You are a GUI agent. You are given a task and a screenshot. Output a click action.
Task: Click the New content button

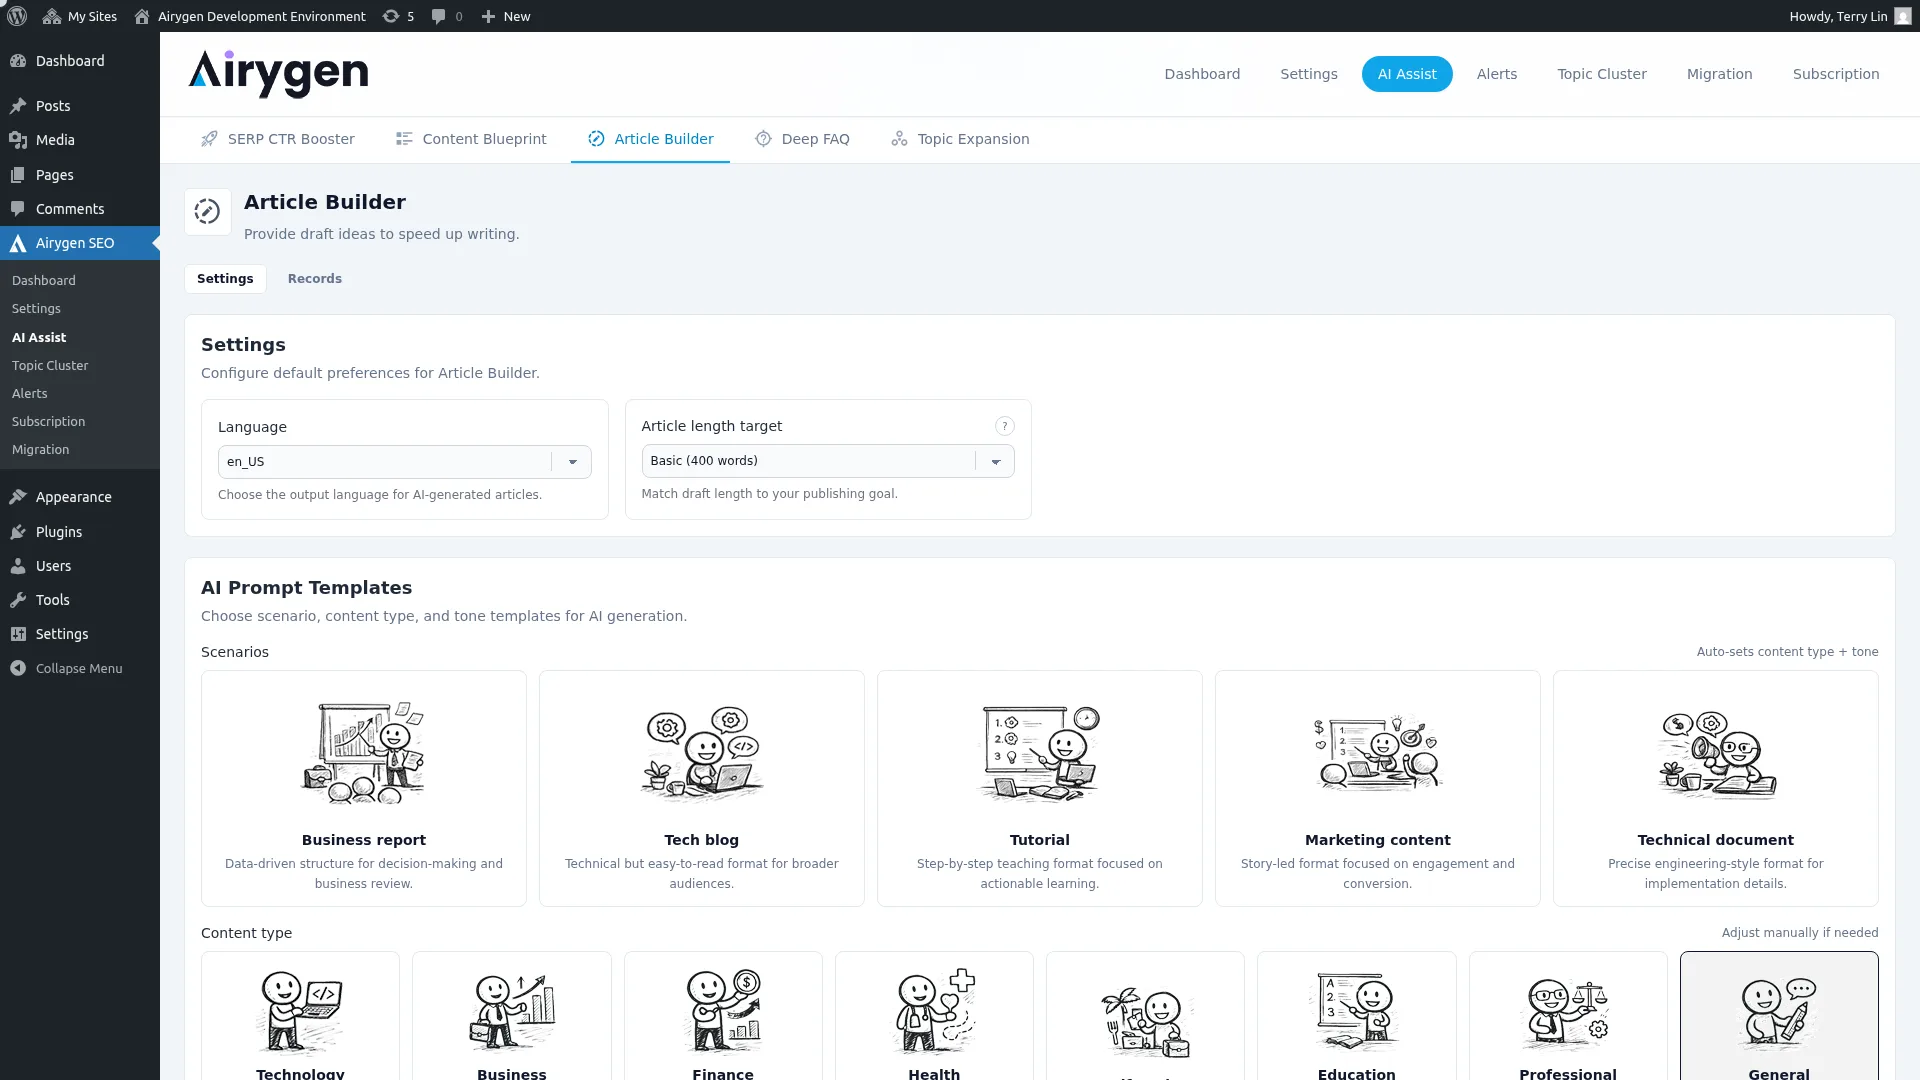(x=506, y=16)
